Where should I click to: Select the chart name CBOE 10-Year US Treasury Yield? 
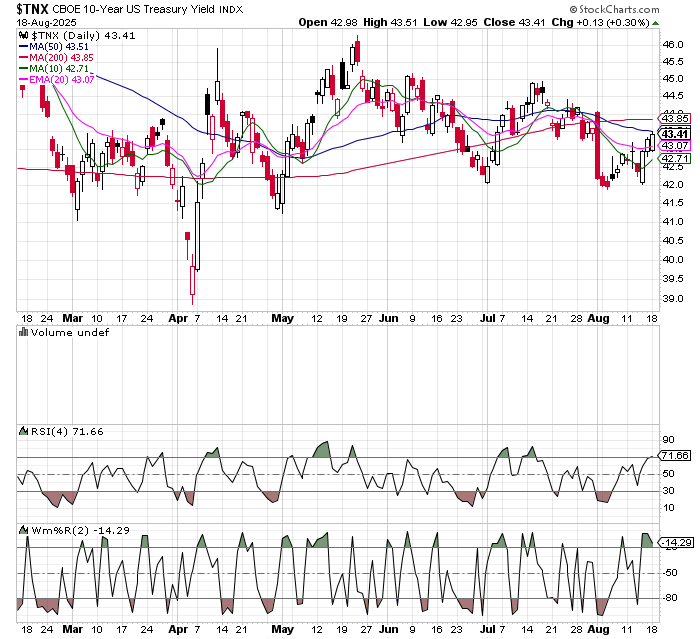(x=133, y=9)
